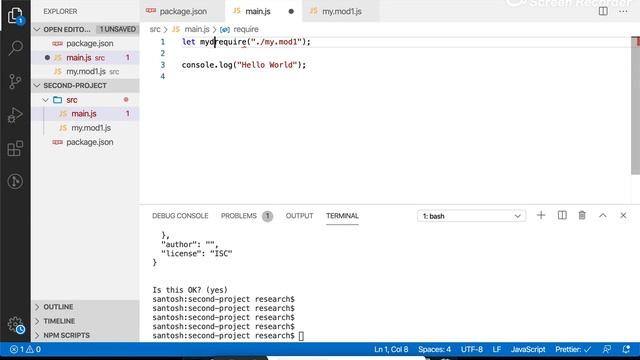This screenshot has width=640, height=360.
Task: Kill terminal with trash icon
Action: pos(582,216)
